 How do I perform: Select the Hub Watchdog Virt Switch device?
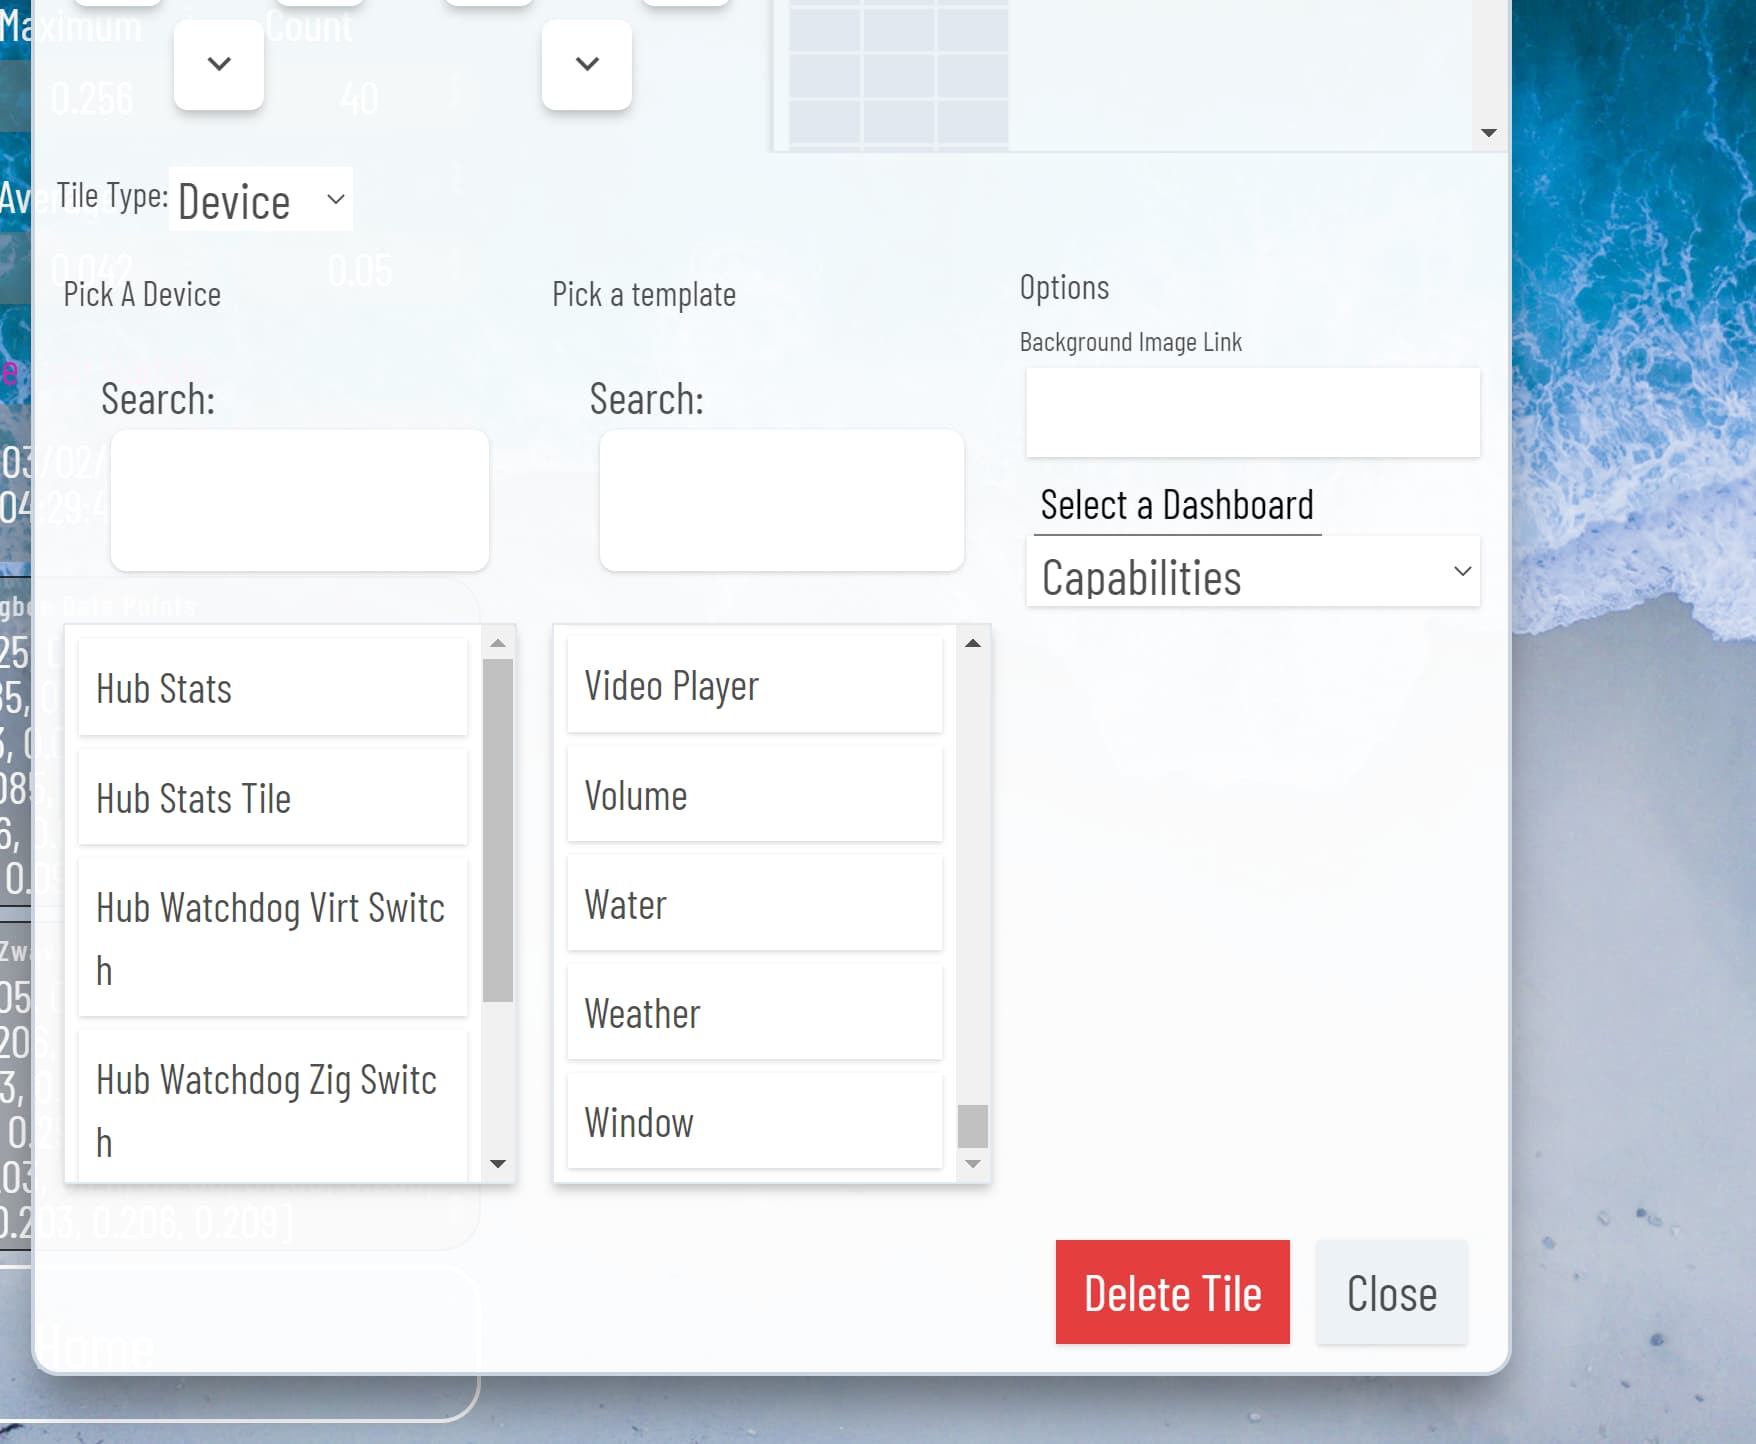coord(271,938)
